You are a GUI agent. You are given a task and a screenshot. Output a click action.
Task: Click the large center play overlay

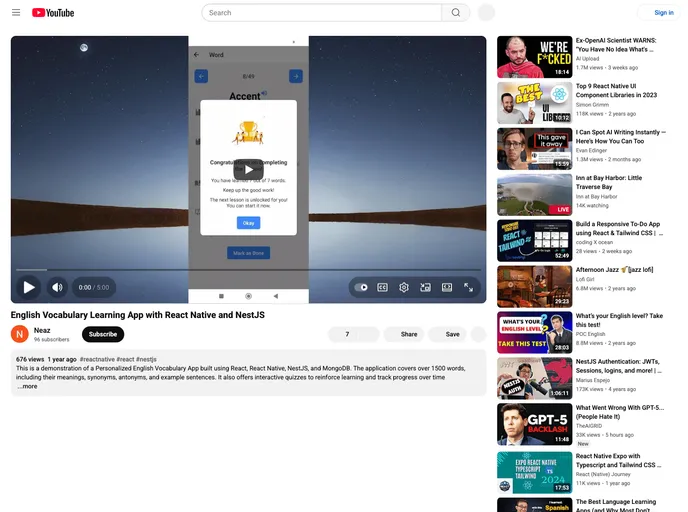248,169
